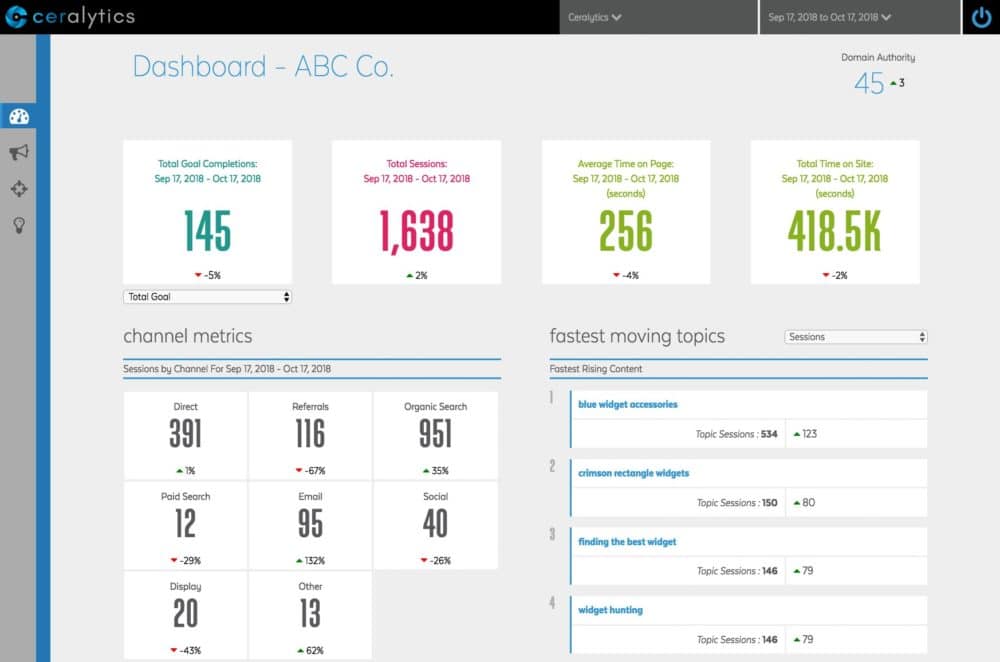Select the Email channel tile
Screen dimensions: 1000x662
pos(310,524)
